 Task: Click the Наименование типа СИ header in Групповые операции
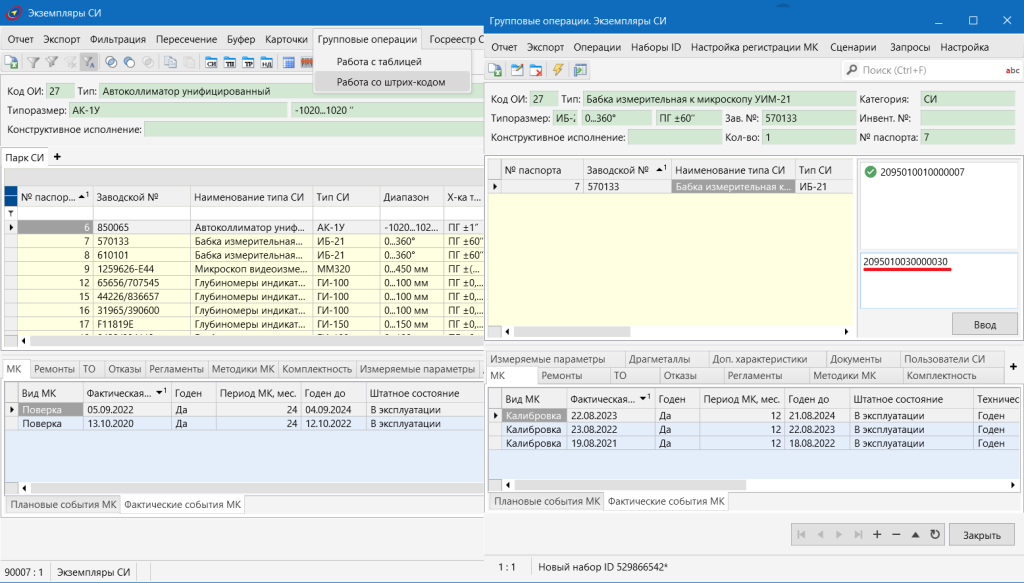(733, 170)
